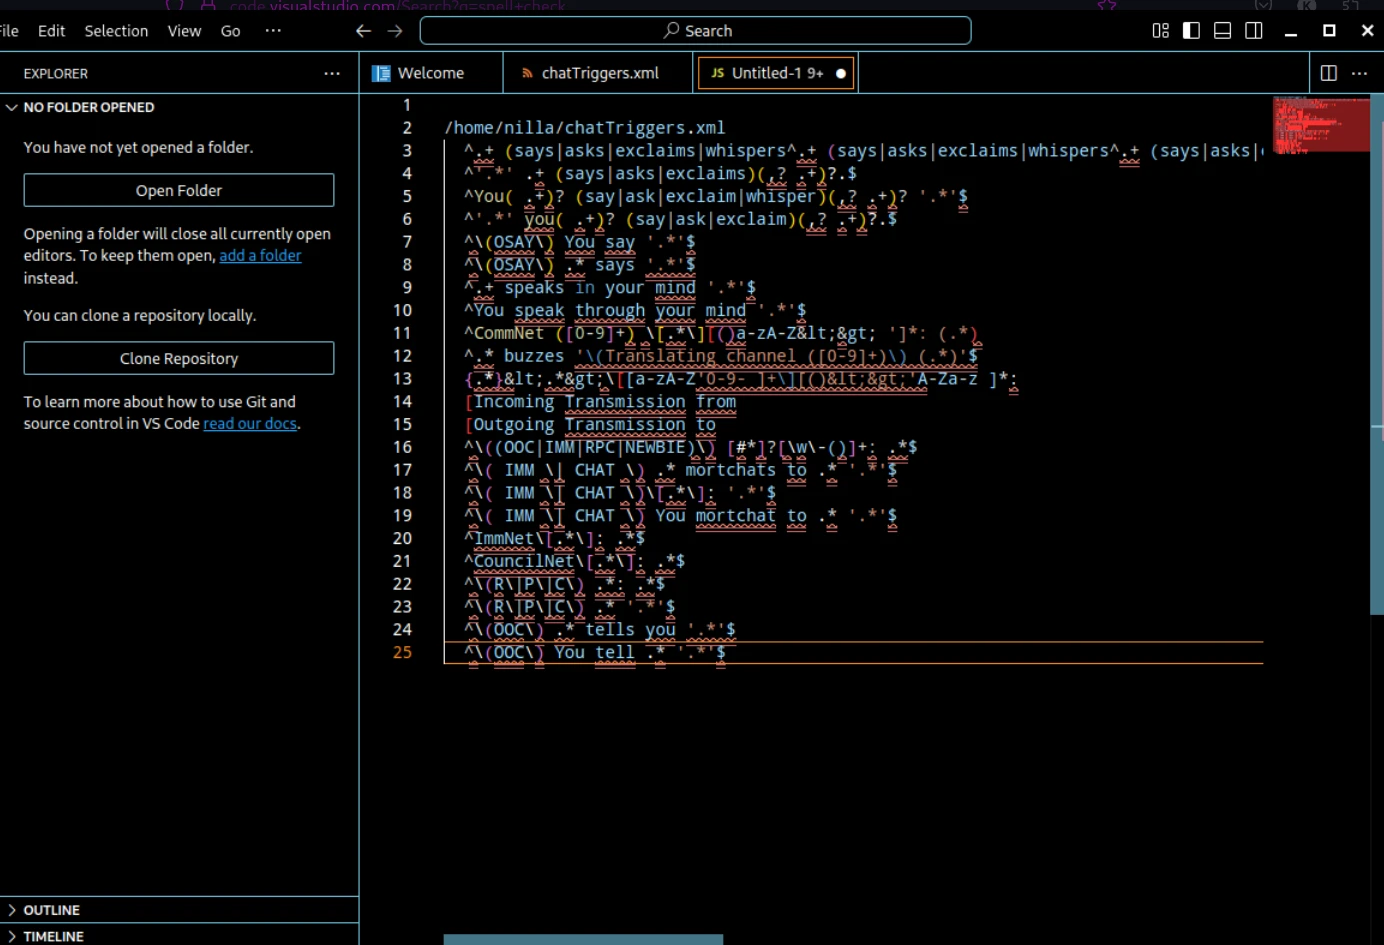
Task: Open editor More Actions ellipsis menu
Action: [1359, 73]
